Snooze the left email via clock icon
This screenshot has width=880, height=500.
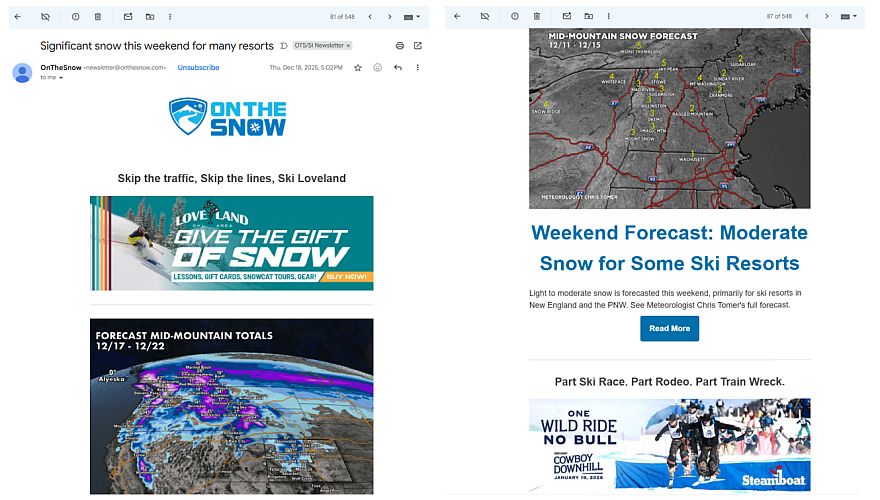point(75,17)
